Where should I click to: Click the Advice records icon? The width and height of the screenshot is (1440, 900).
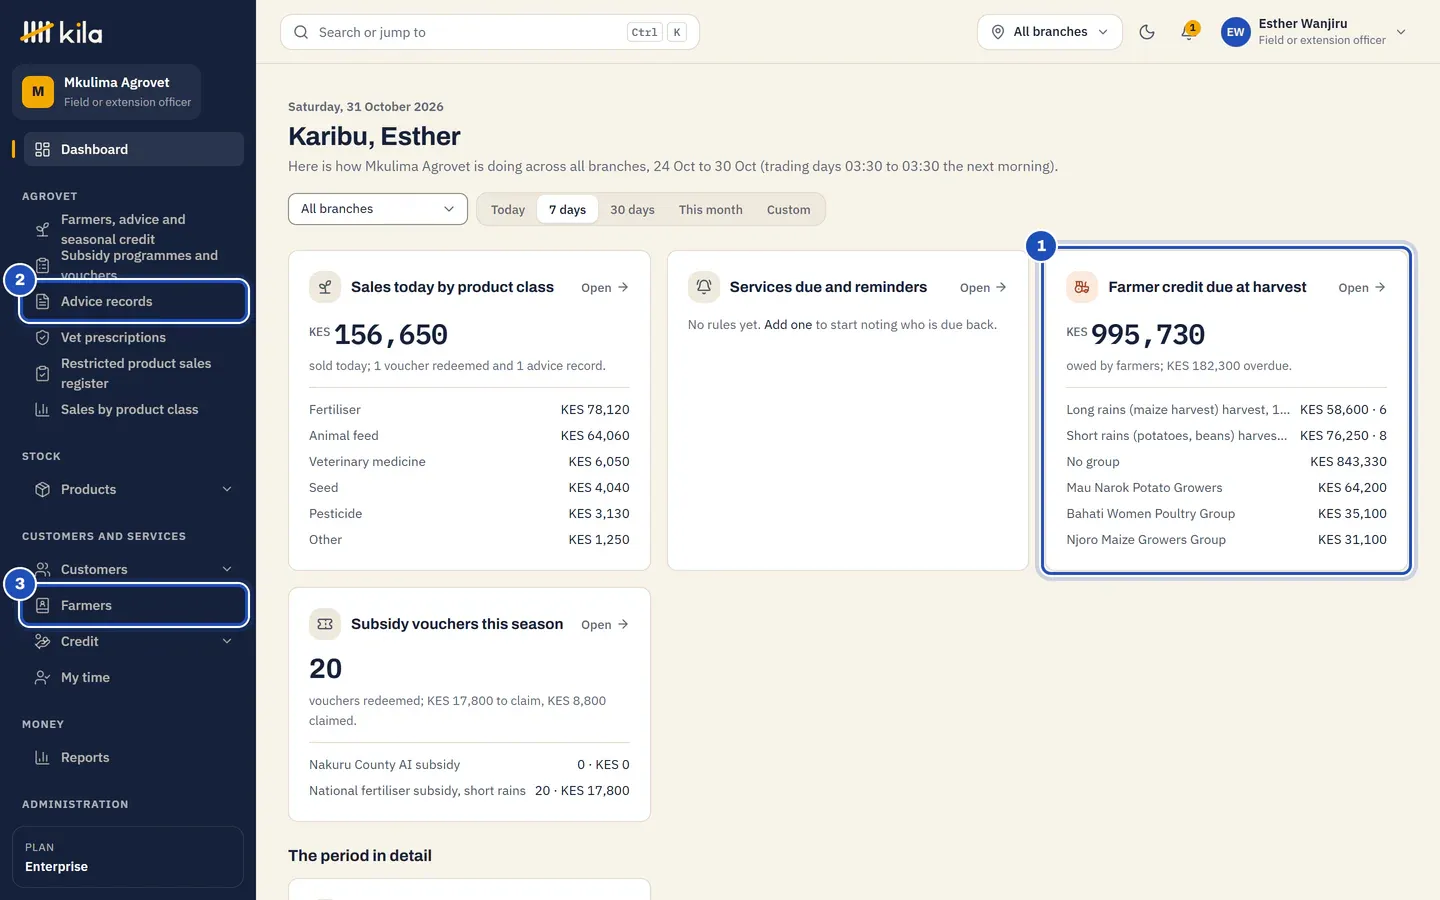pos(43,301)
